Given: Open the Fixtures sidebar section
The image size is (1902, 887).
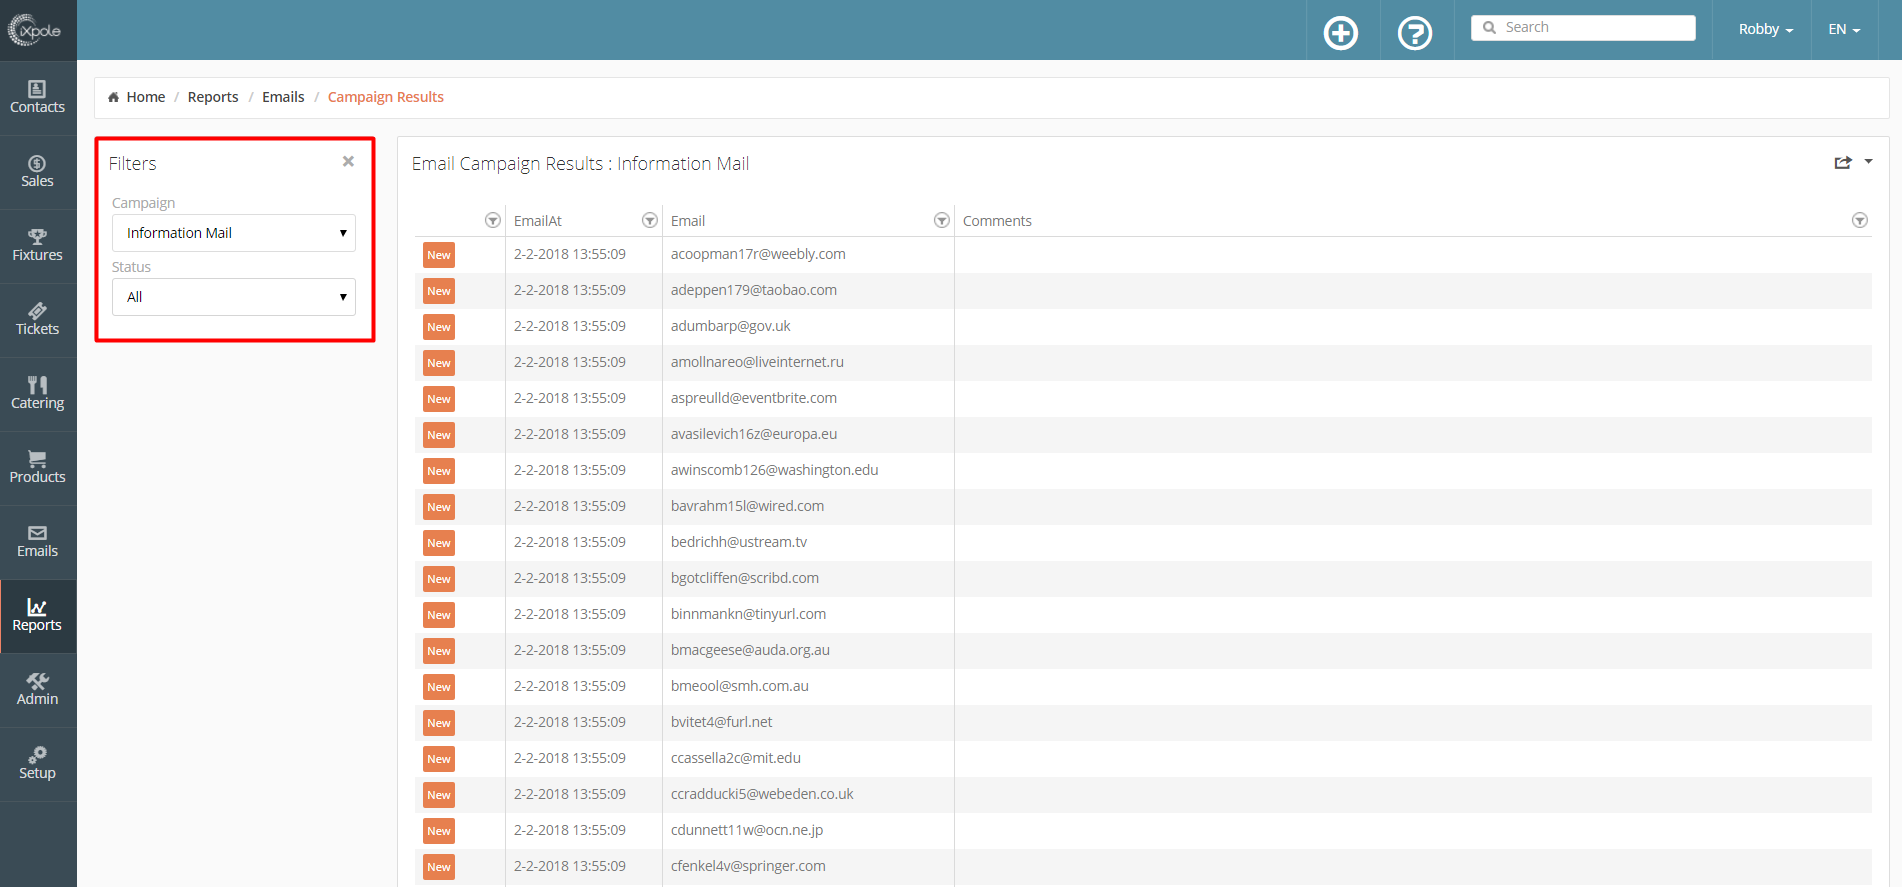Looking at the screenshot, I should coord(38,246).
